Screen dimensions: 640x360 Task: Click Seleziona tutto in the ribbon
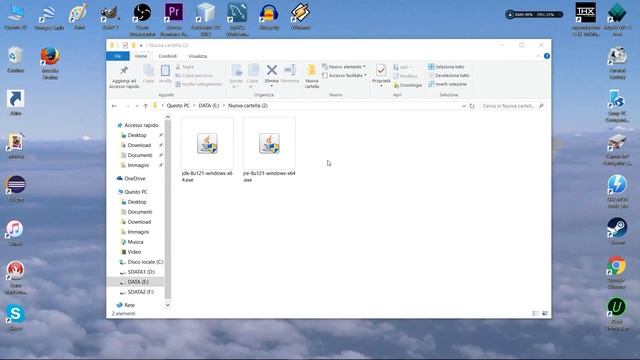(x=446, y=67)
